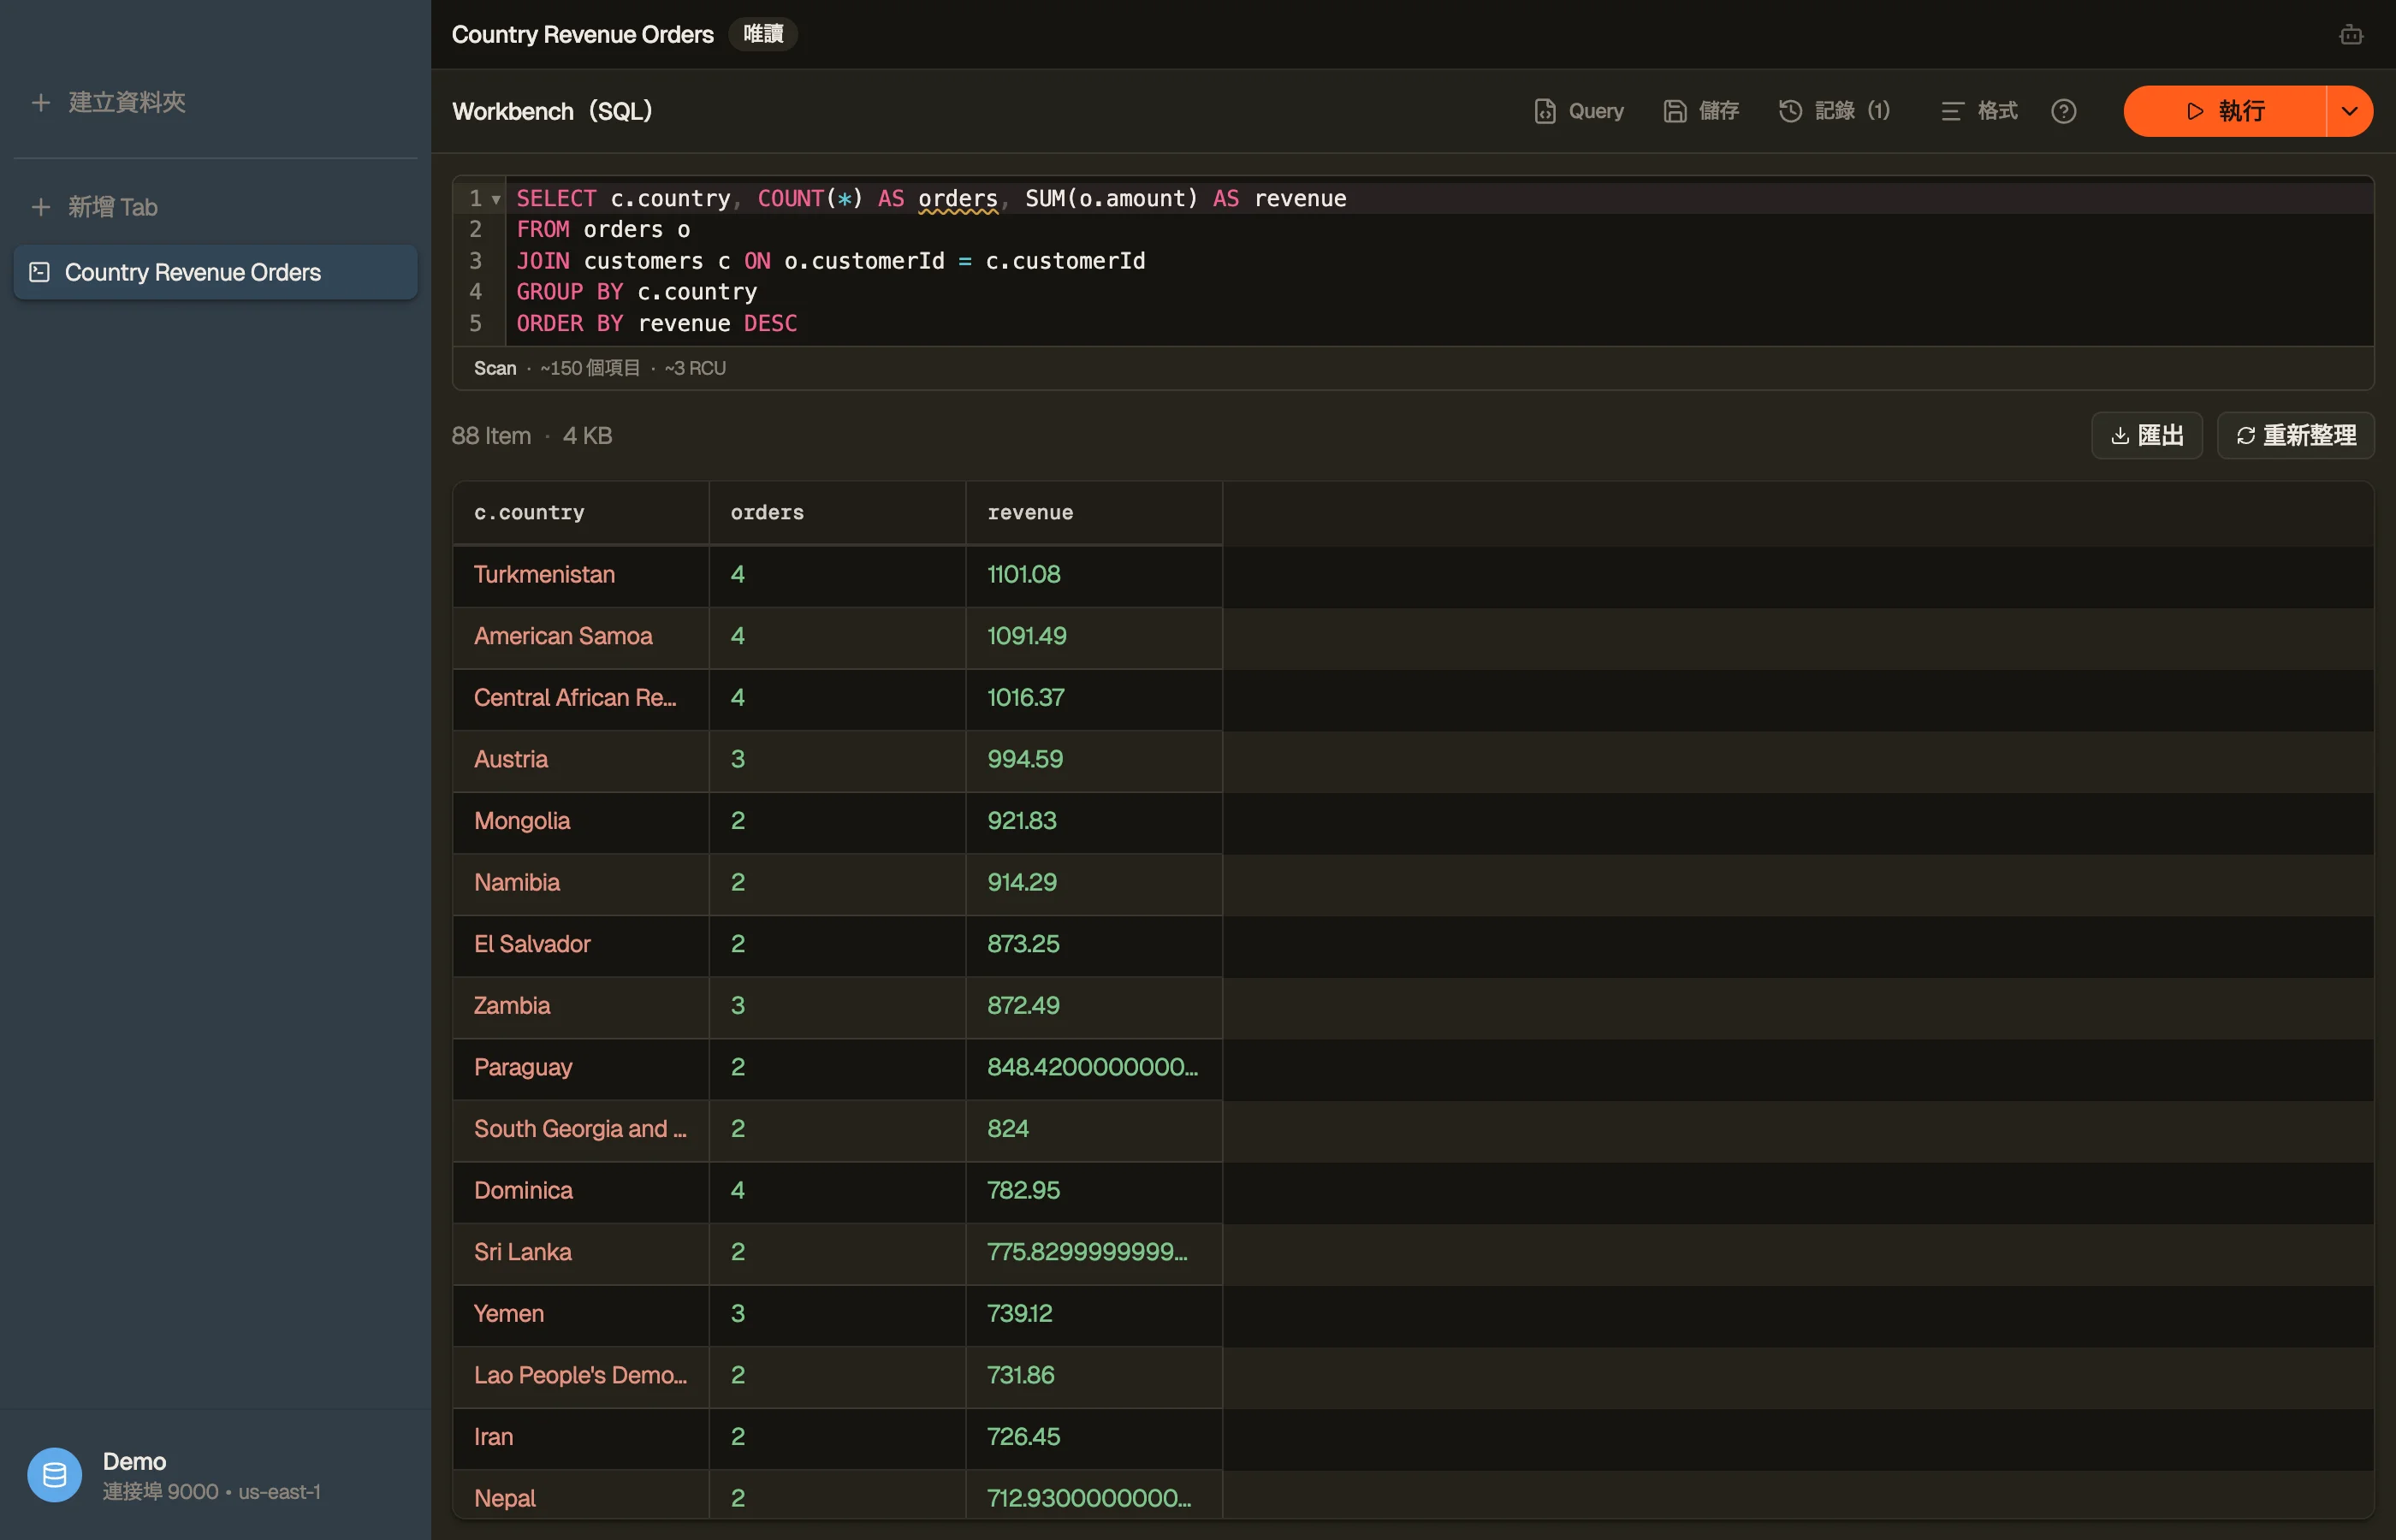Click the Dominica cell
The width and height of the screenshot is (2396, 1540).
click(x=581, y=1191)
